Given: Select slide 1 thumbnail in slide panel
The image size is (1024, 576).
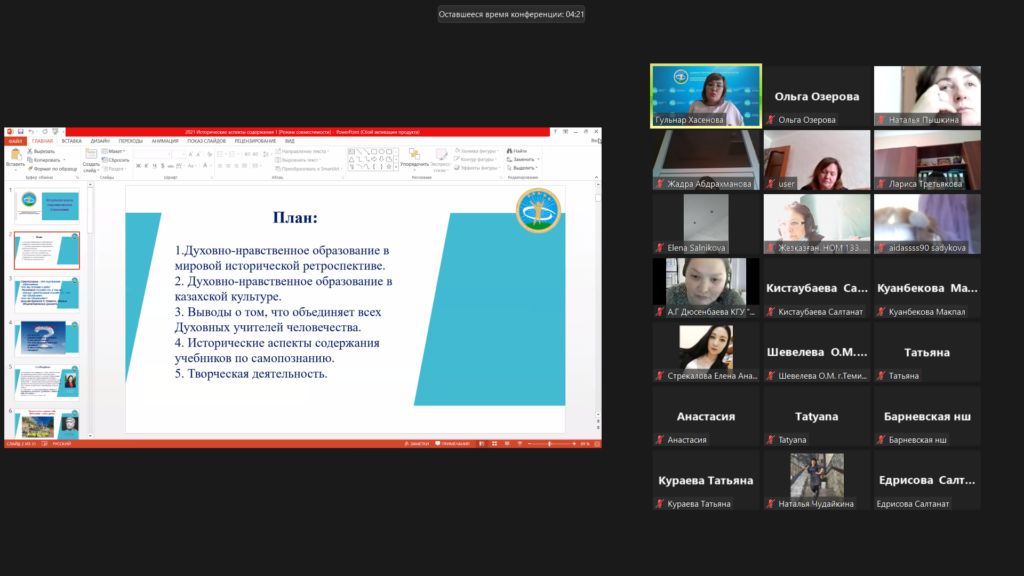Looking at the screenshot, I should 47,206.
